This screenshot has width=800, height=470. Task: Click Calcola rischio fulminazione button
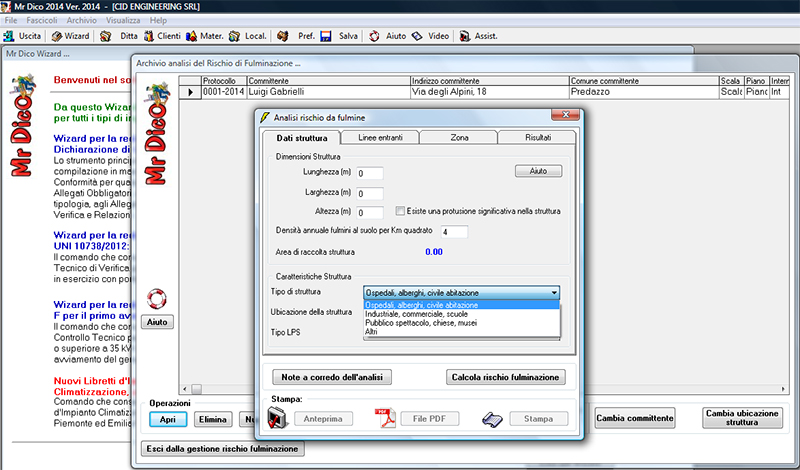[x=507, y=377]
